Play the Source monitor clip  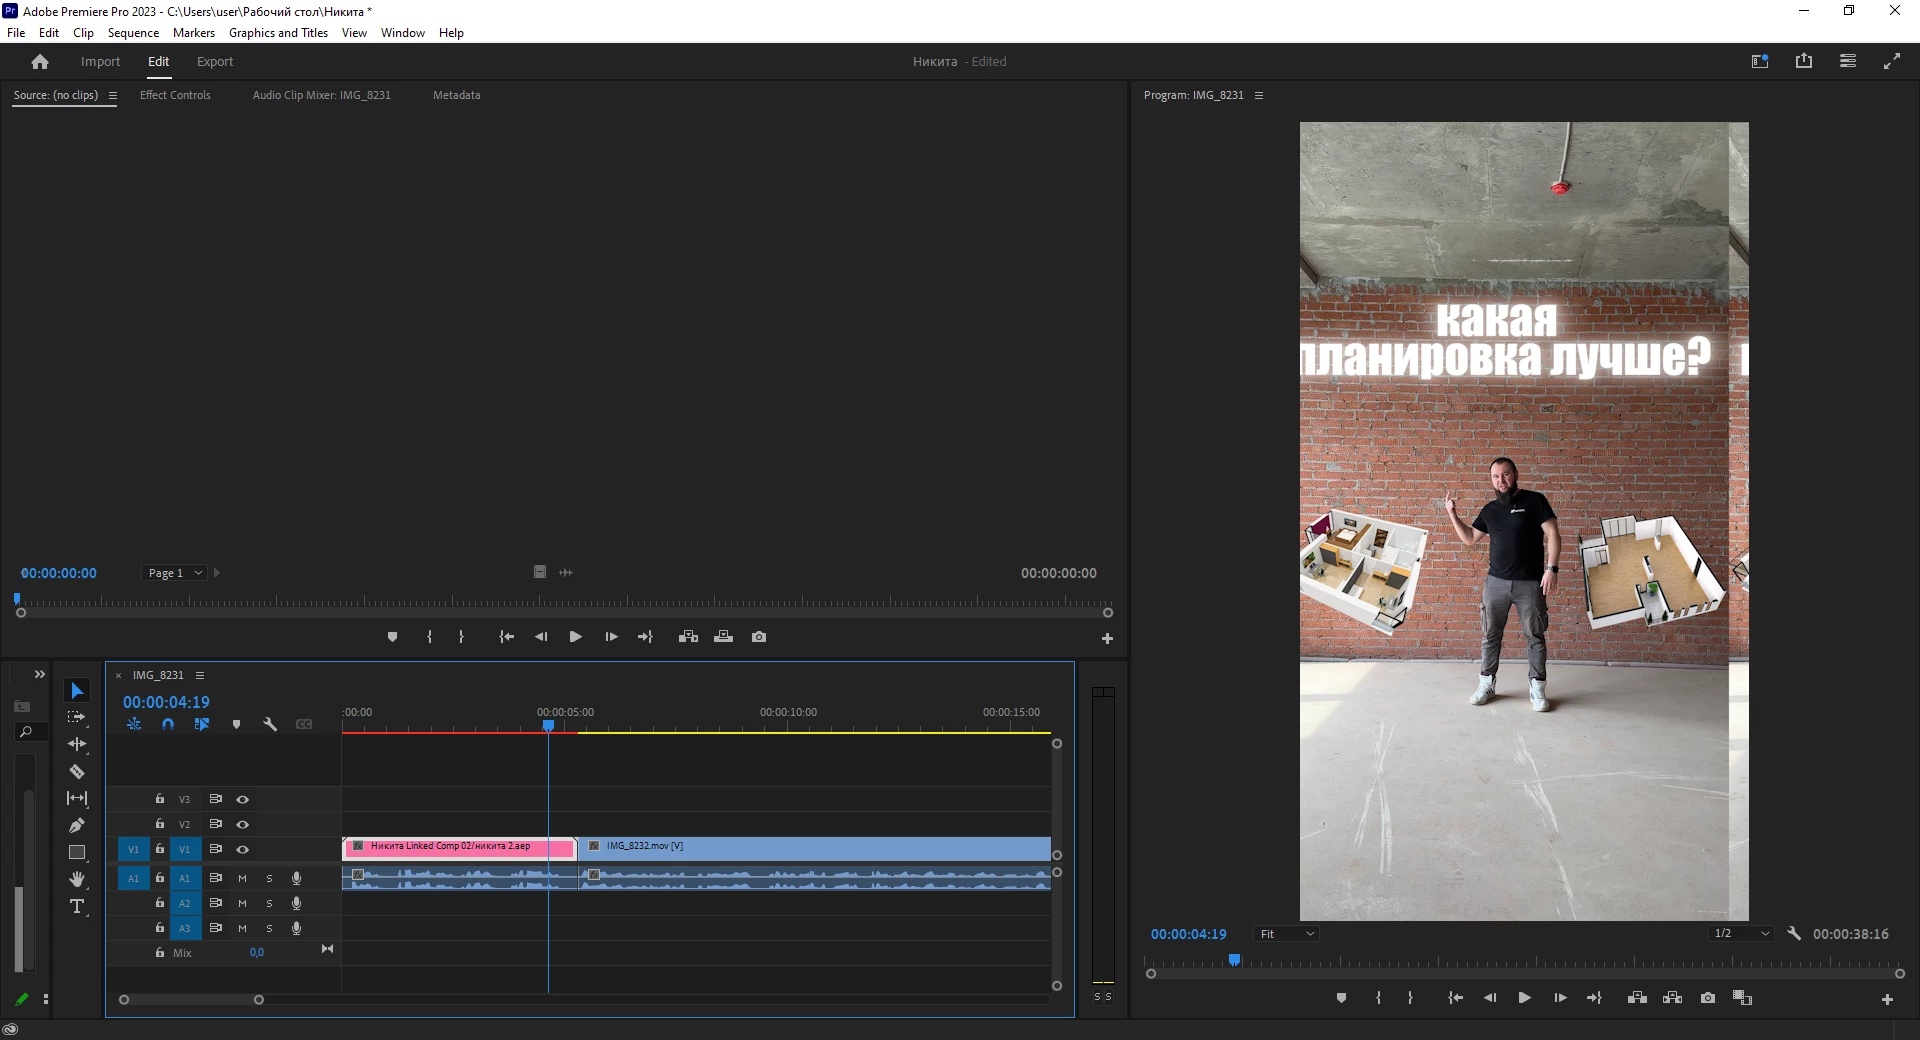[x=575, y=637]
